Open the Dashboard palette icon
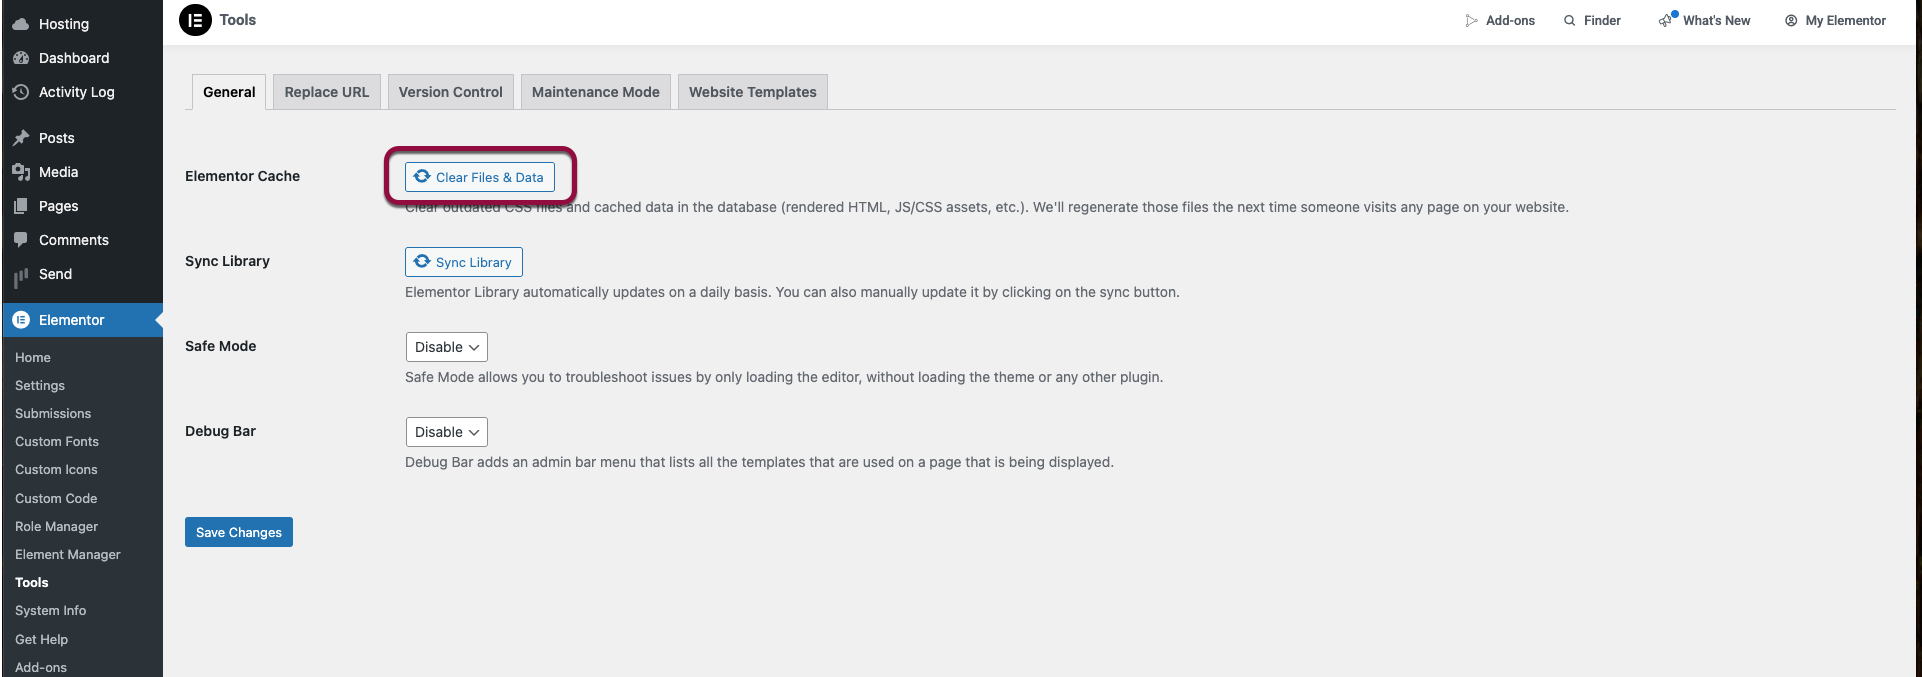1922x677 pixels. (21, 58)
